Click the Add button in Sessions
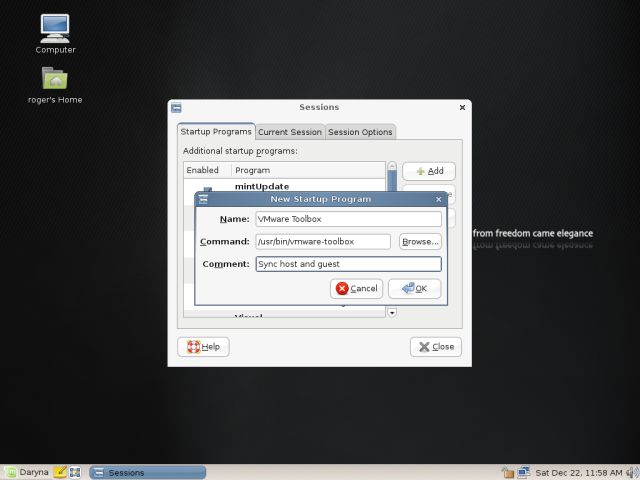 [429, 171]
